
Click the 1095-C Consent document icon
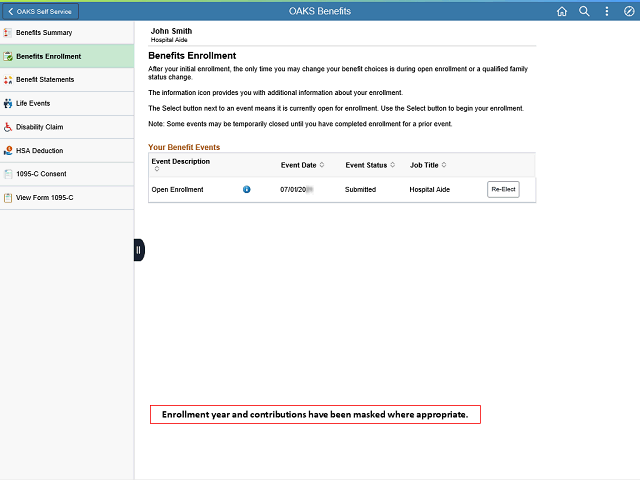pos(8,174)
